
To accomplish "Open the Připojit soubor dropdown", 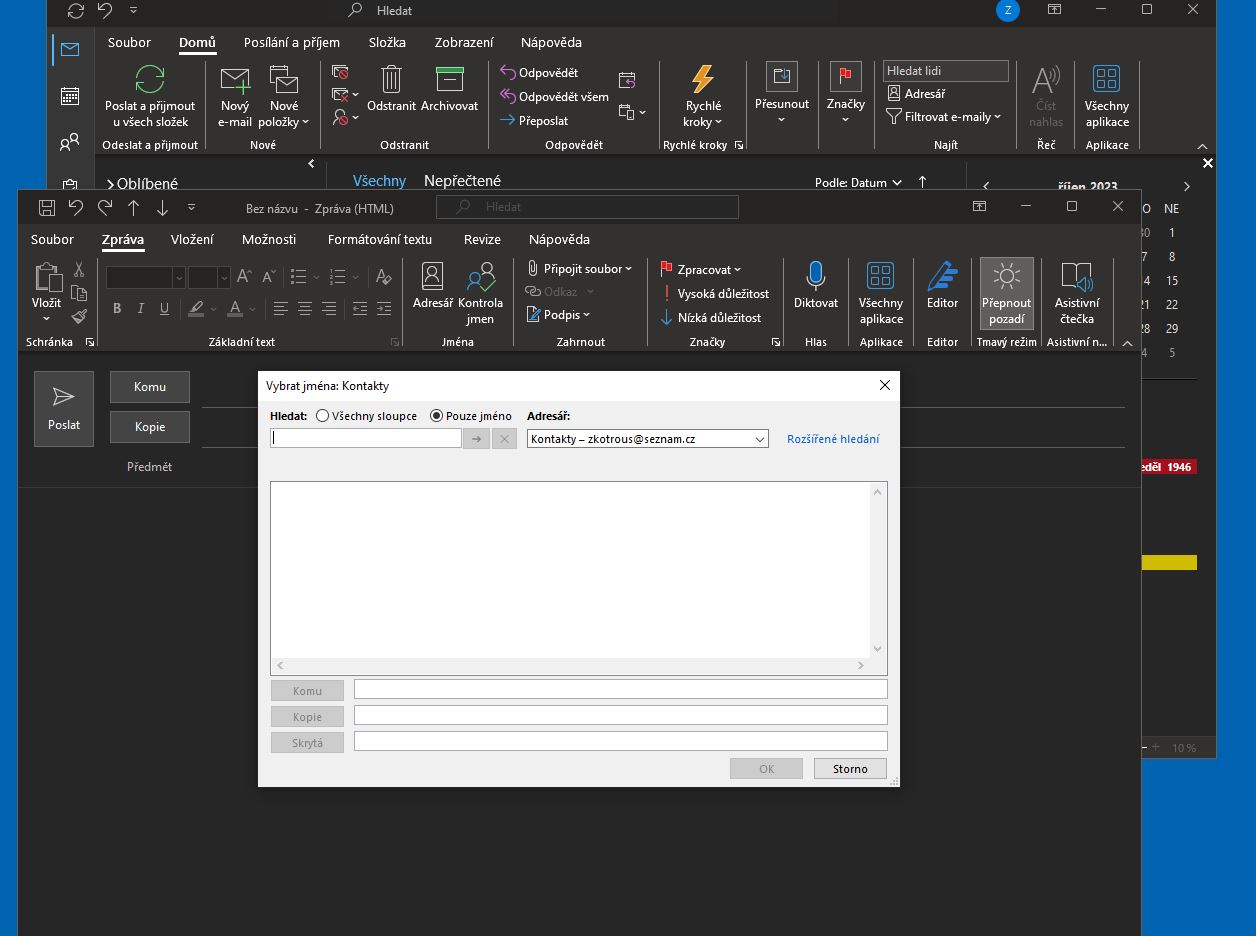I will (x=580, y=269).
